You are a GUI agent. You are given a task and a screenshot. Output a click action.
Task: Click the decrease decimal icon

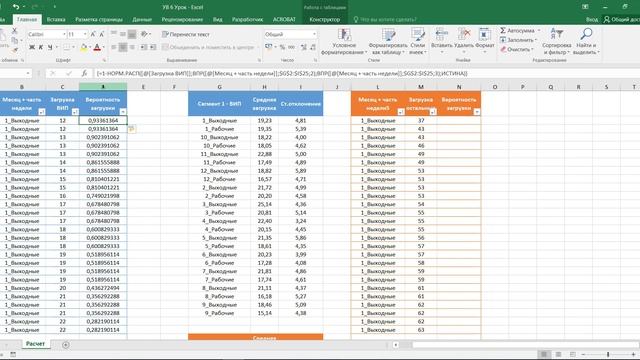(x=313, y=47)
